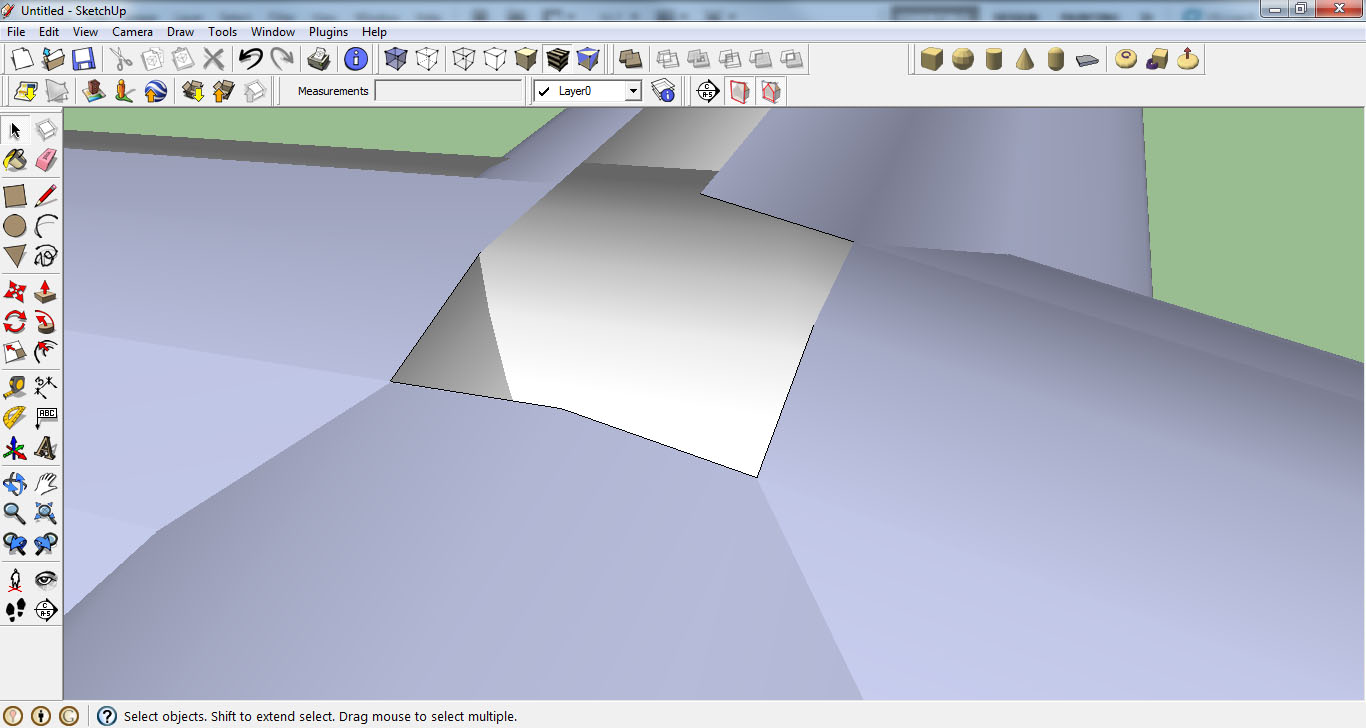Open Model Info blue i icon
This screenshot has height=728, width=1366.
[x=356, y=59]
